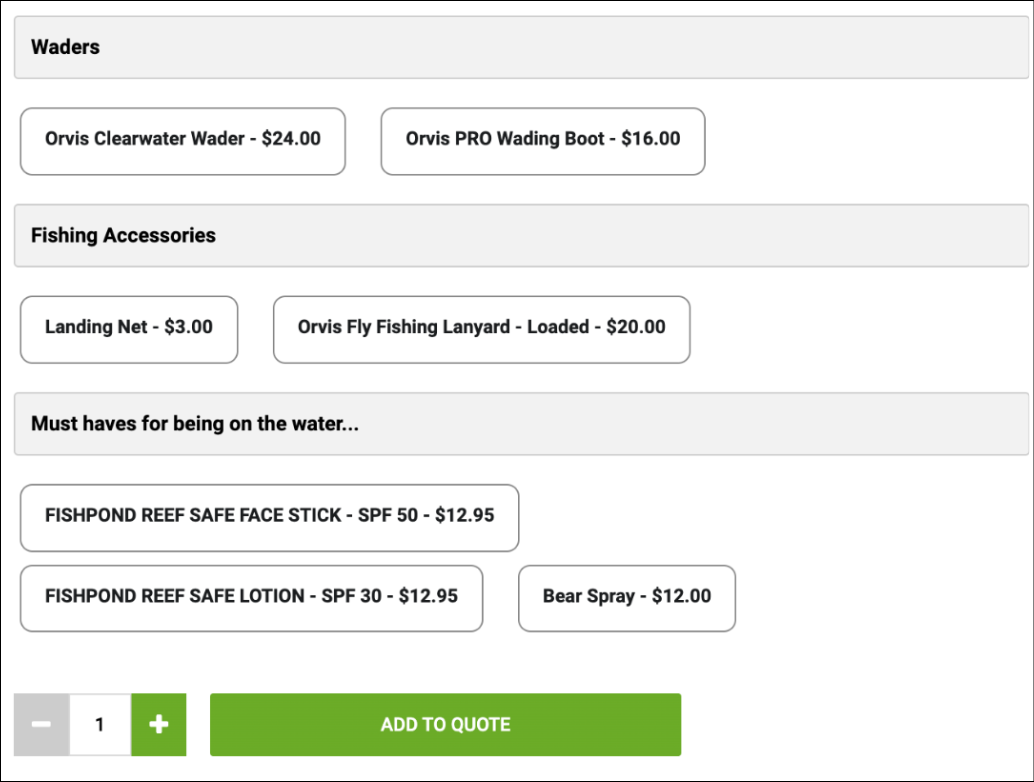This screenshot has height=782, width=1034.
Task: Increase quantity with the plus icon
Action: [x=158, y=725]
